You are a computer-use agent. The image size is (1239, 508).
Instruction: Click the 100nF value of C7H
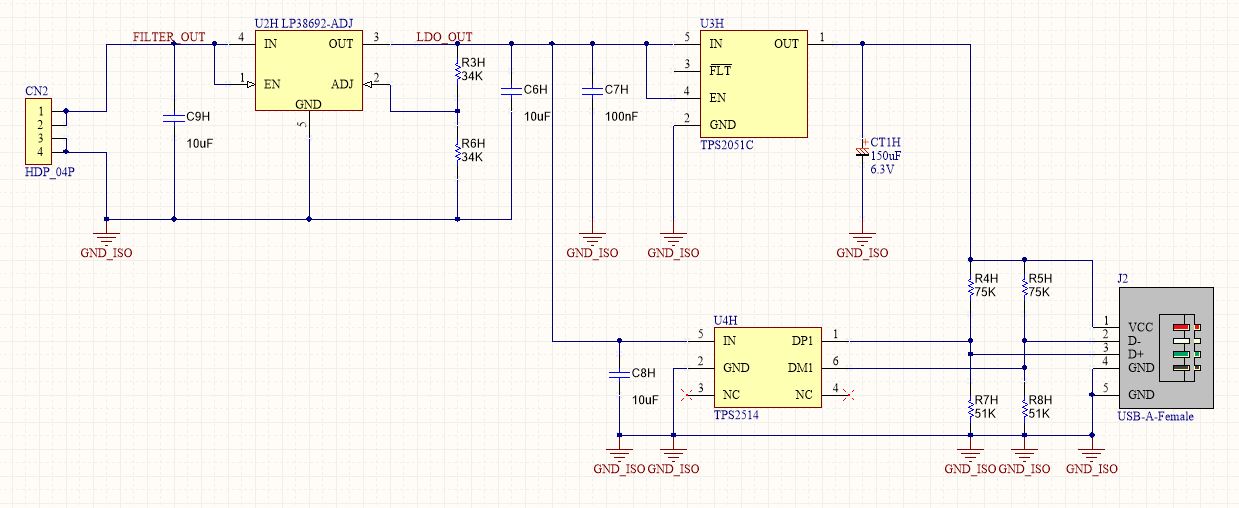(x=621, y=117)
